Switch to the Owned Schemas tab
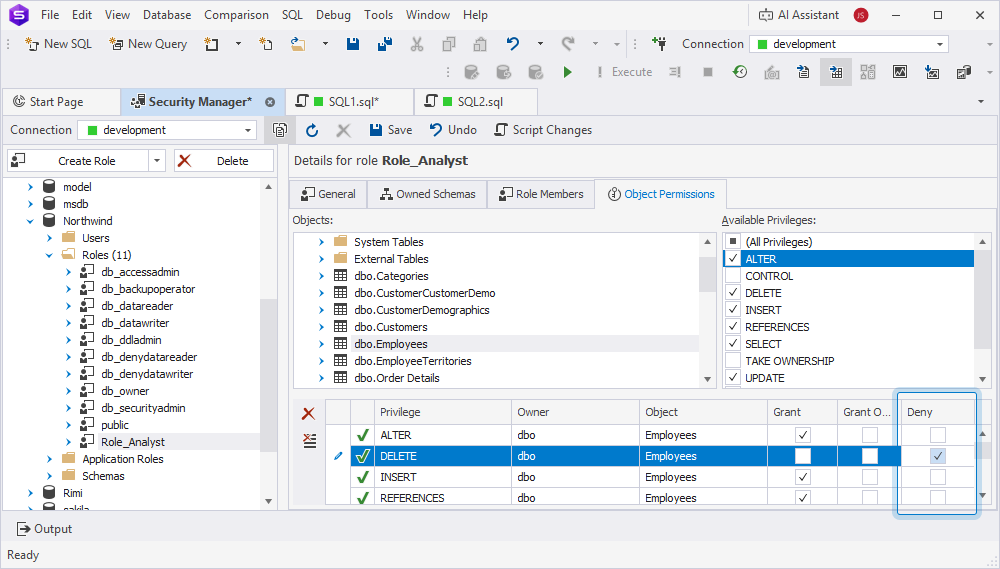Image resolution: width=1000 pixels, height=569 pixels. point(427,194)
